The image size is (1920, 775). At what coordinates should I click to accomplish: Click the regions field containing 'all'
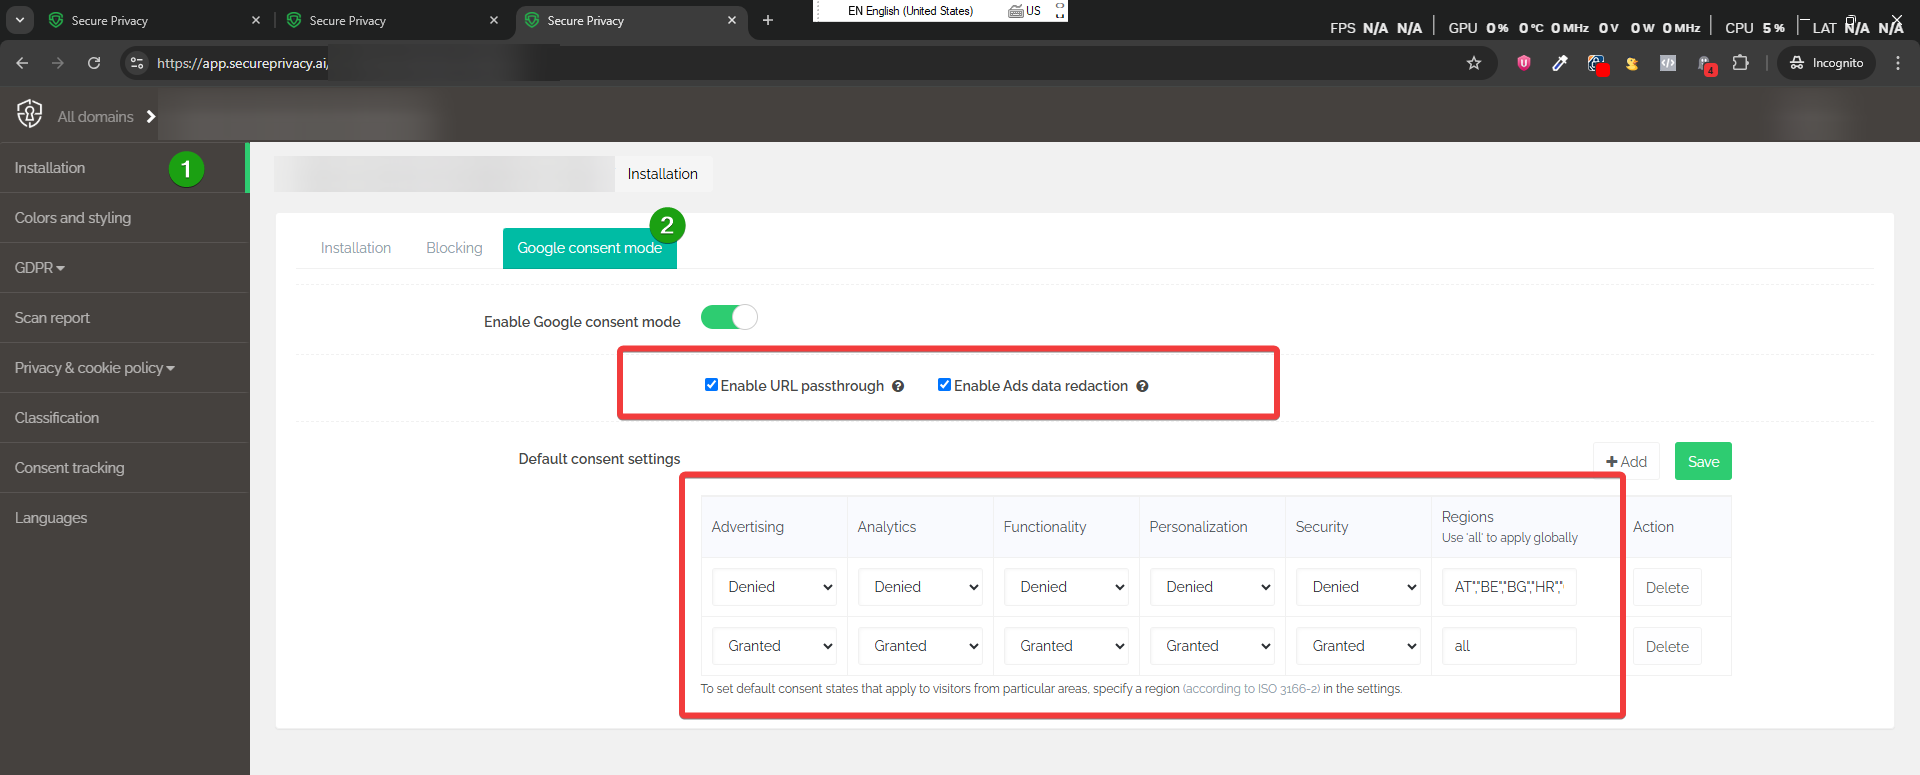[1509, 646]
